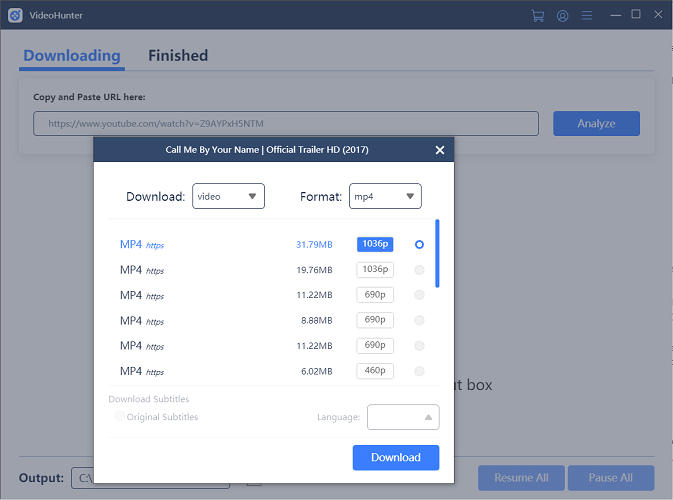Viewport: 673px width, 500px height.
Task: Open the subtitle Language dropdown
Action: (403, 417)
